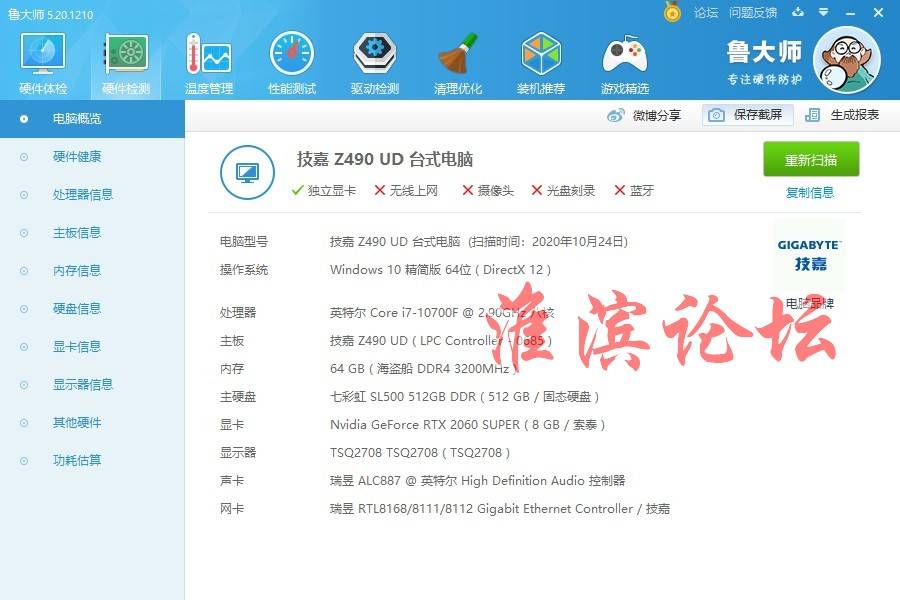Click the report icon beside 生成报表
Viewport: 900px width, 600px height.
pyautogui.click(x=812, y=115)
